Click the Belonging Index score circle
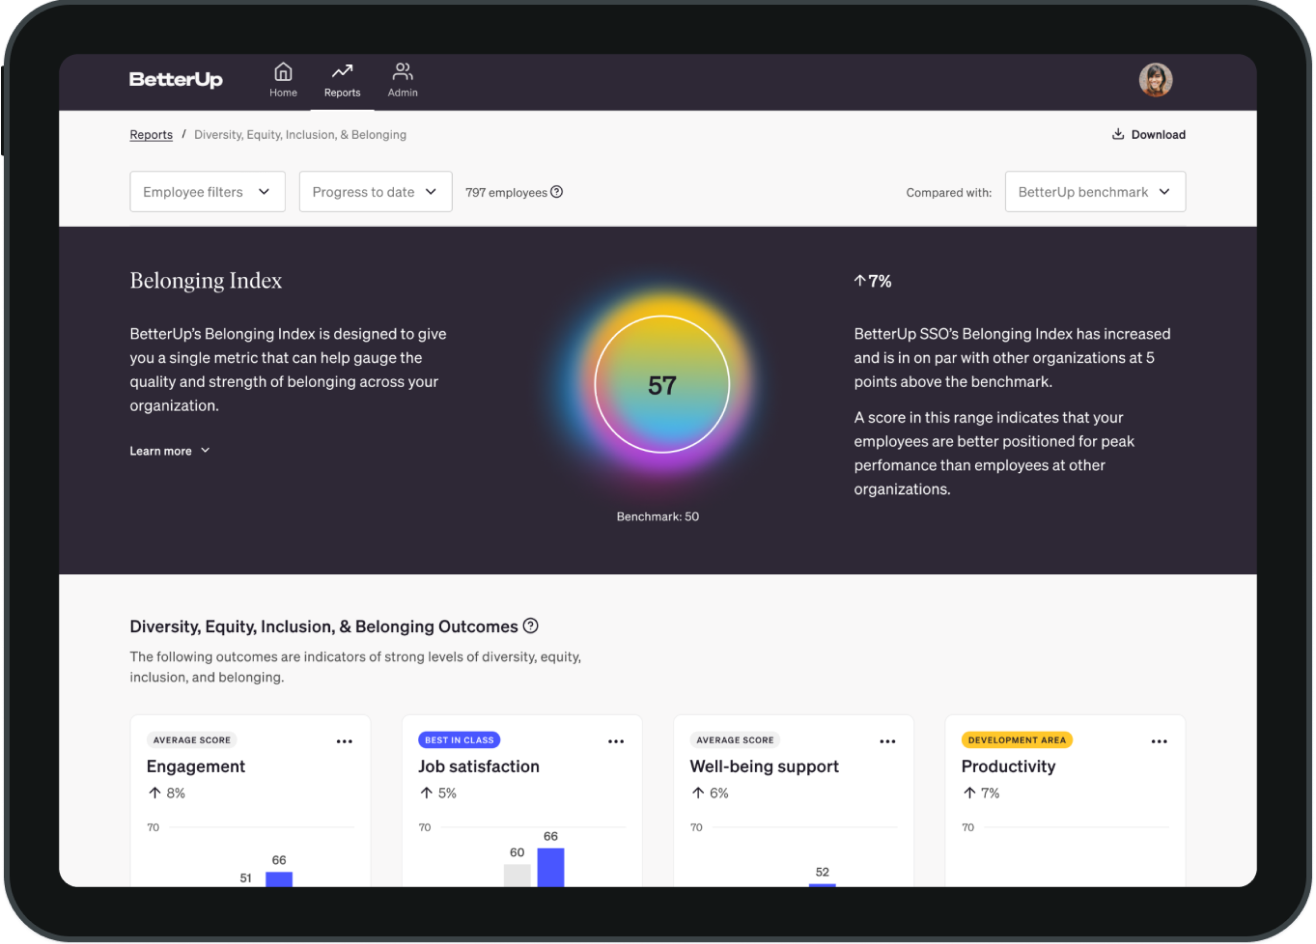1316x944 pixels. pos(662,385)
